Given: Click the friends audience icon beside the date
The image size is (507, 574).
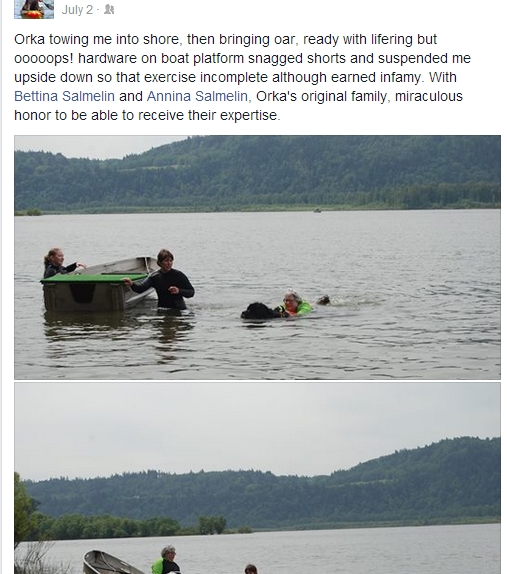Looking at the screenshot, I should pos(109,10).
